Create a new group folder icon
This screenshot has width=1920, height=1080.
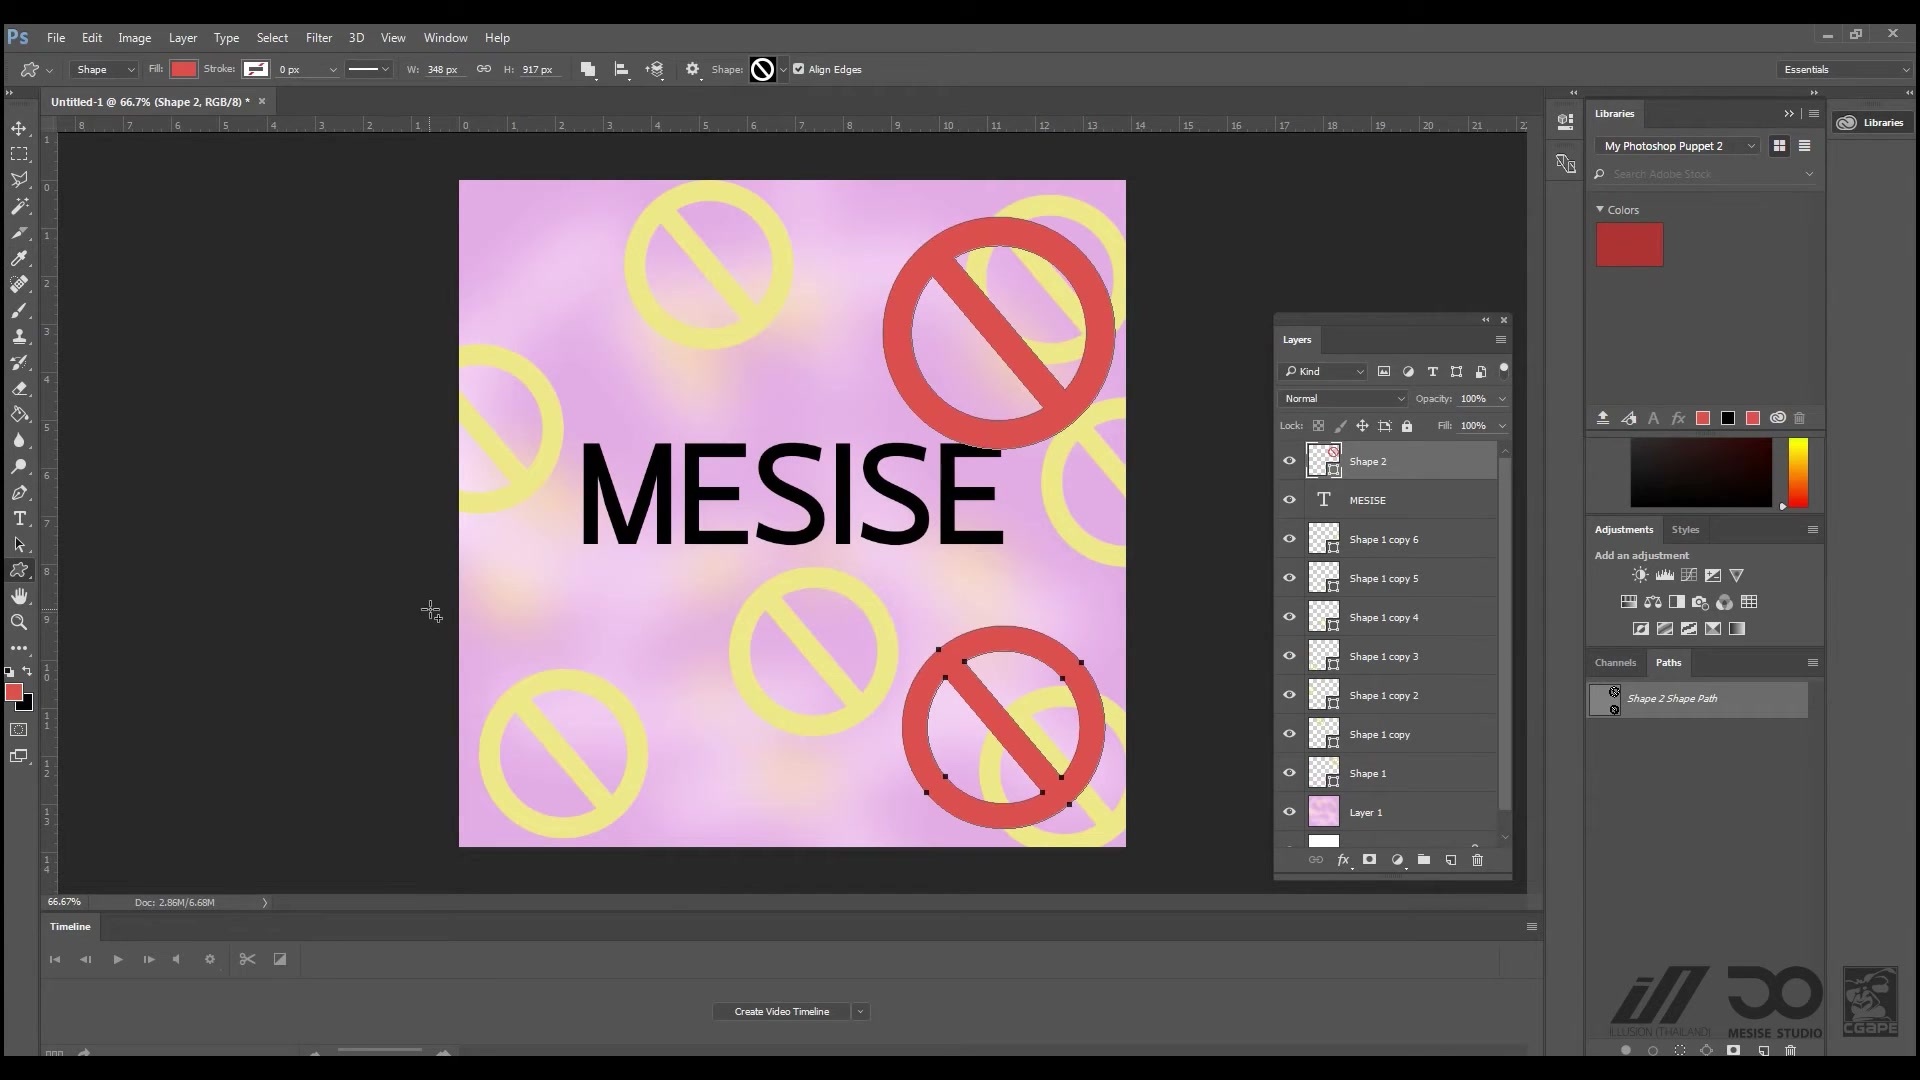tap(1424, 860)
